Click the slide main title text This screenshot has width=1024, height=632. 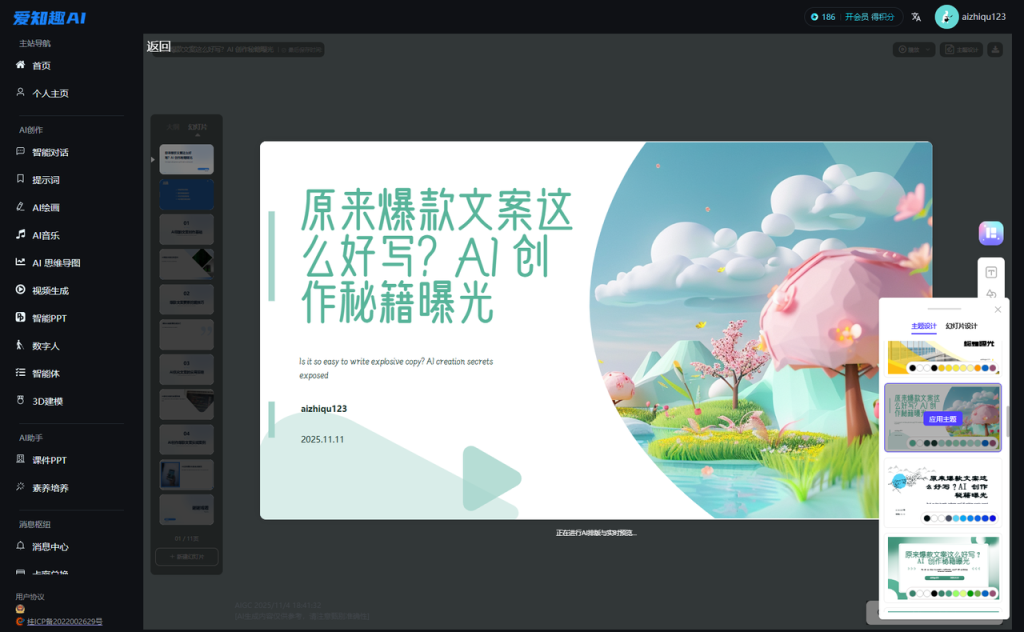click(436, 256)
